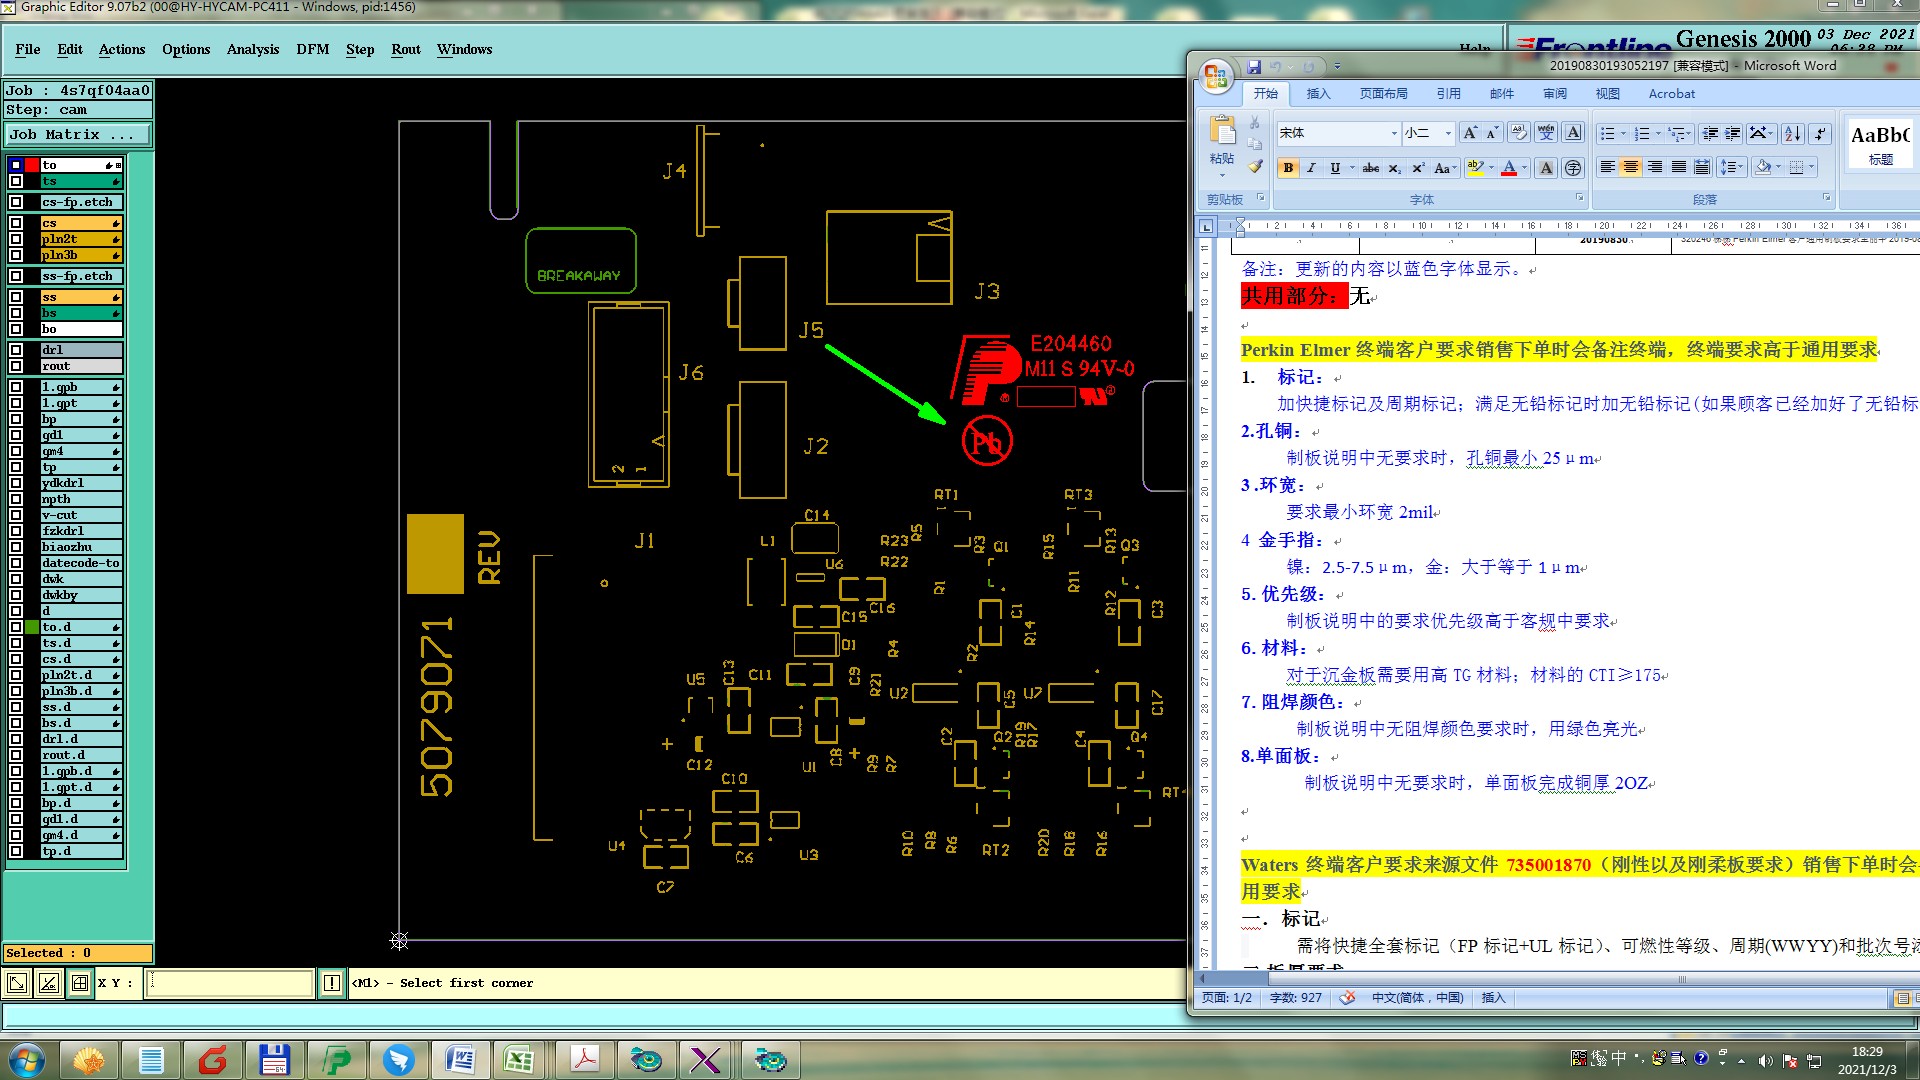Increase indent in Word
Screen dimensions: 1920x1080
tap(1733, 133)
